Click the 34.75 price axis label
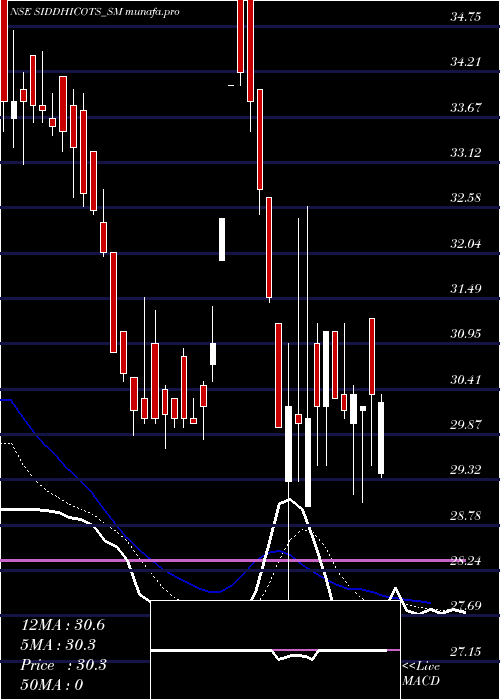The height and width of the screenshot is (700, 500). tap(466, 17)
